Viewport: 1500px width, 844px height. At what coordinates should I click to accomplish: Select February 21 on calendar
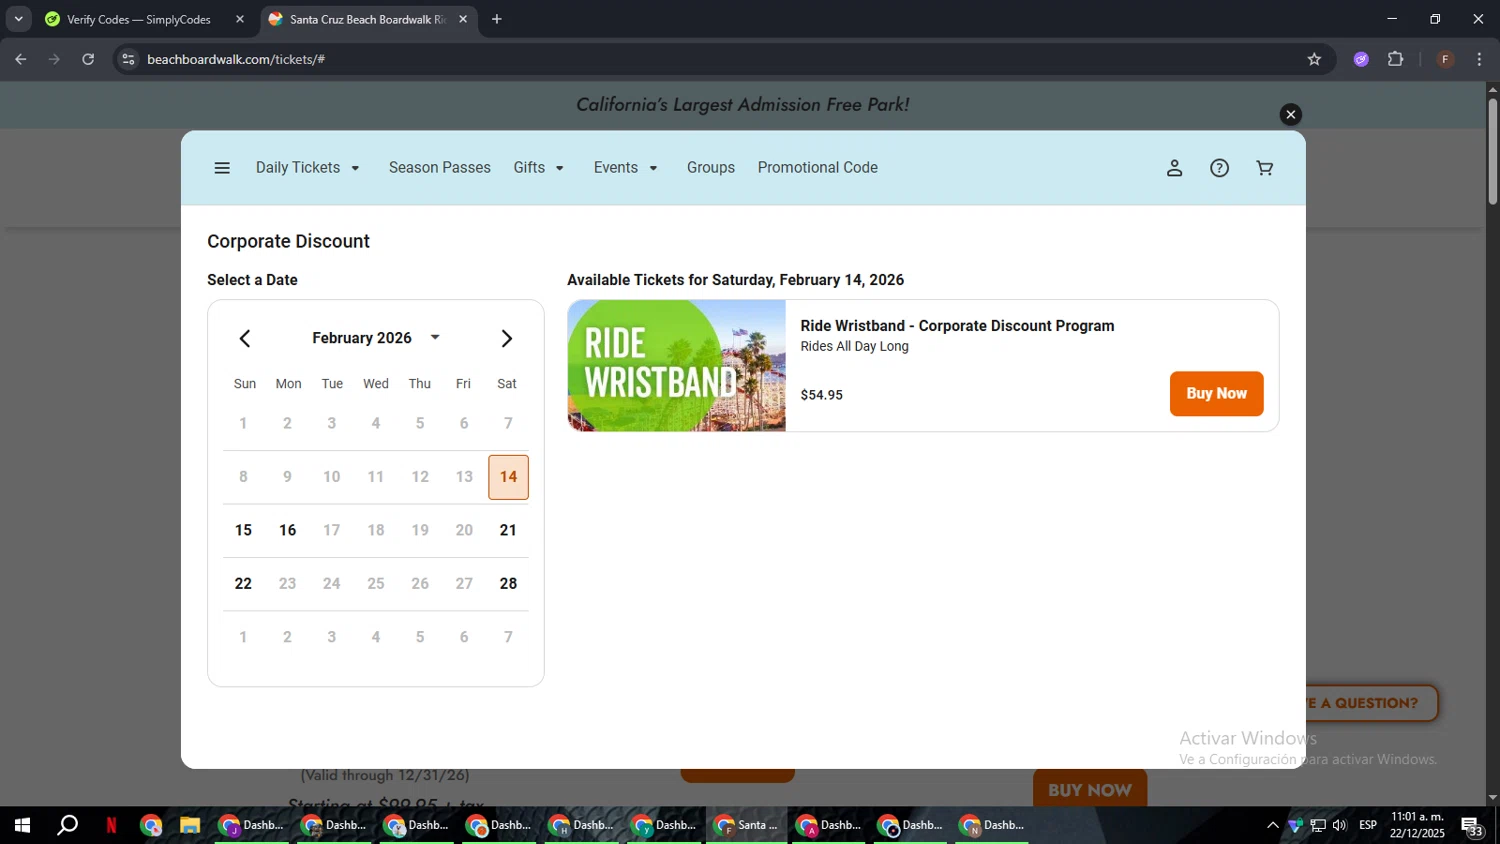(508, 531)
